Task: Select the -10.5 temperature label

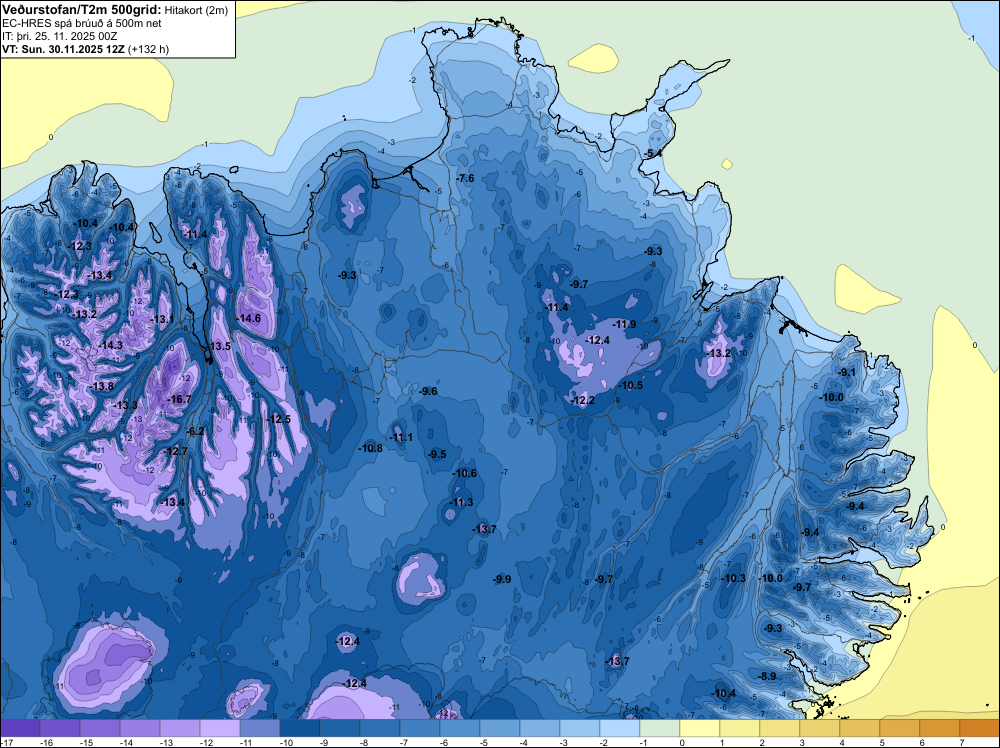Action: pos(631,385)
